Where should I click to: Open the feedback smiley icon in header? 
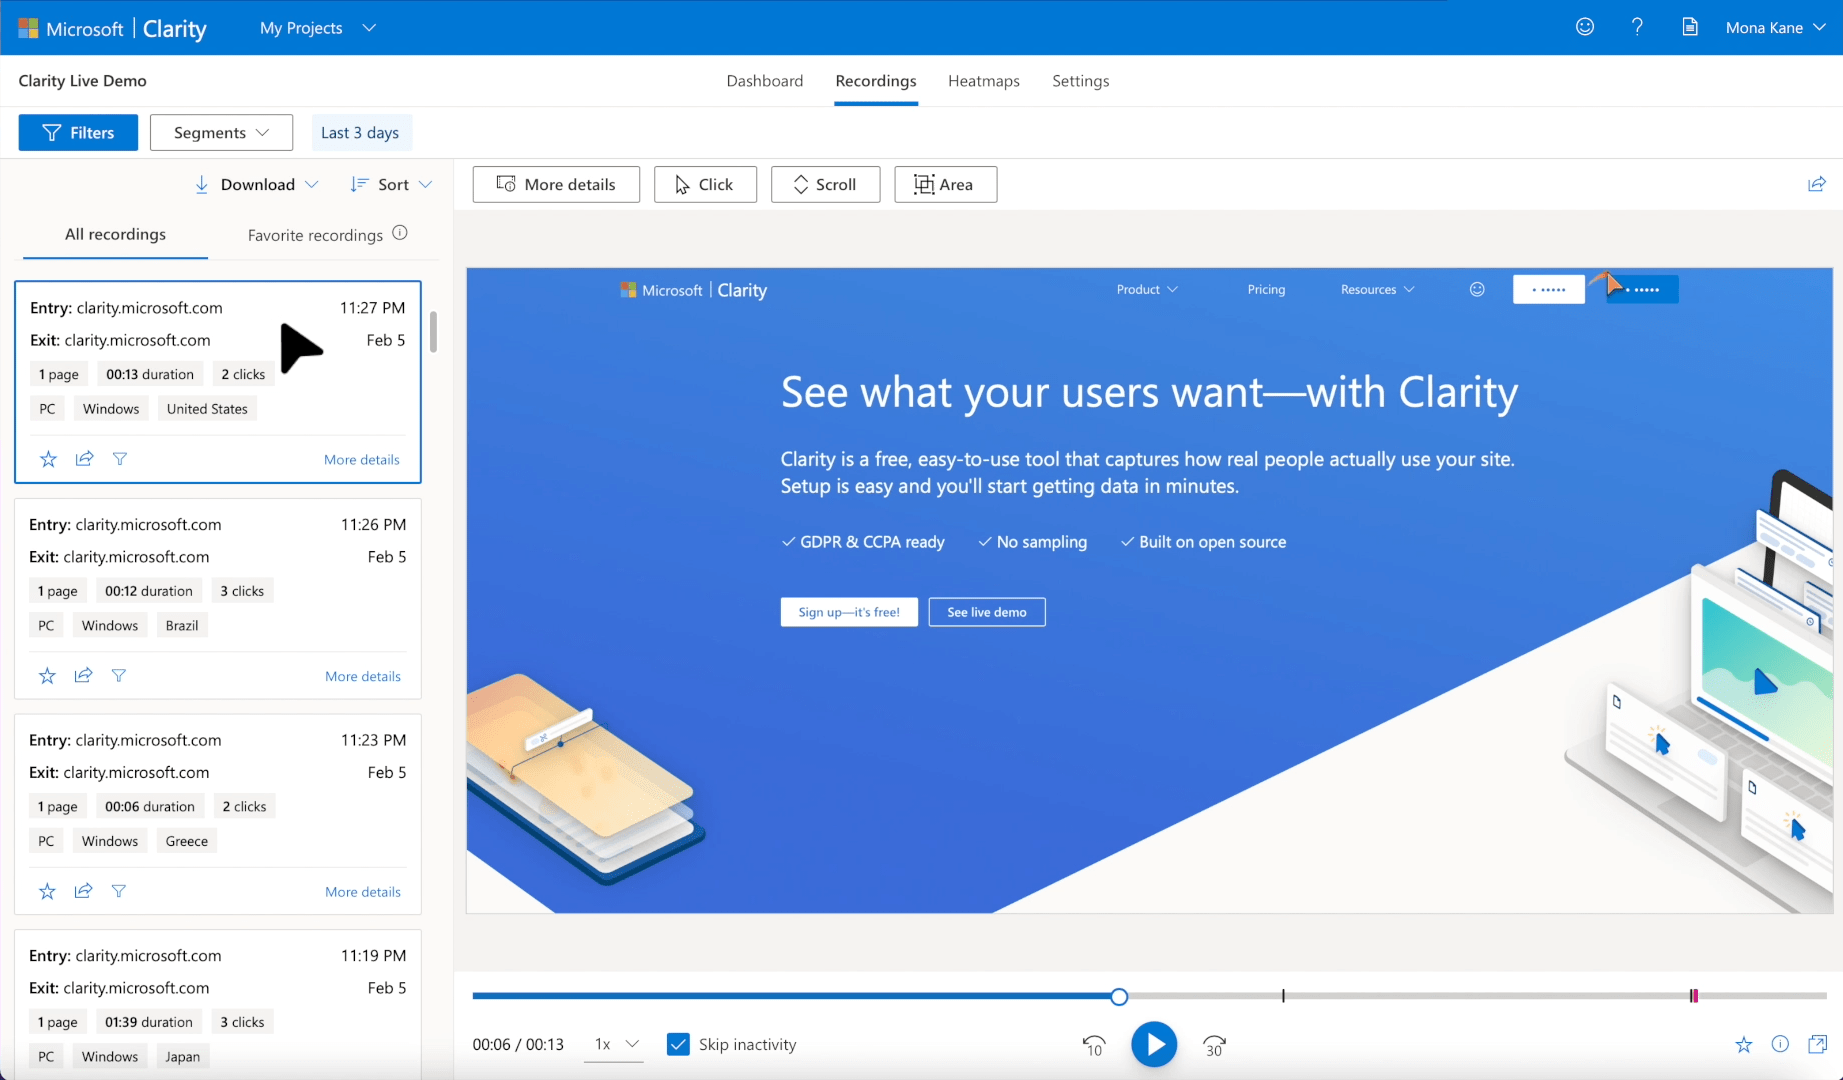tap(1585, 27)
